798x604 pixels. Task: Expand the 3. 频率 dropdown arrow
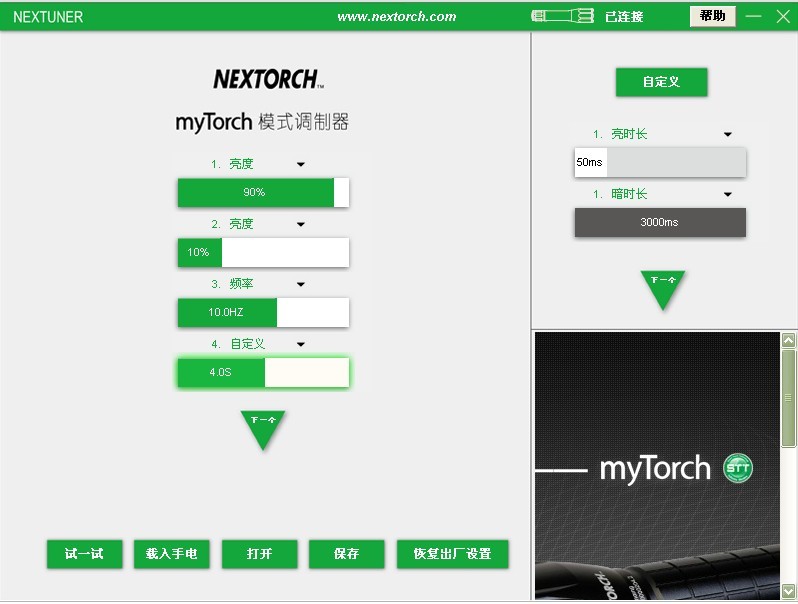(301, 284)
